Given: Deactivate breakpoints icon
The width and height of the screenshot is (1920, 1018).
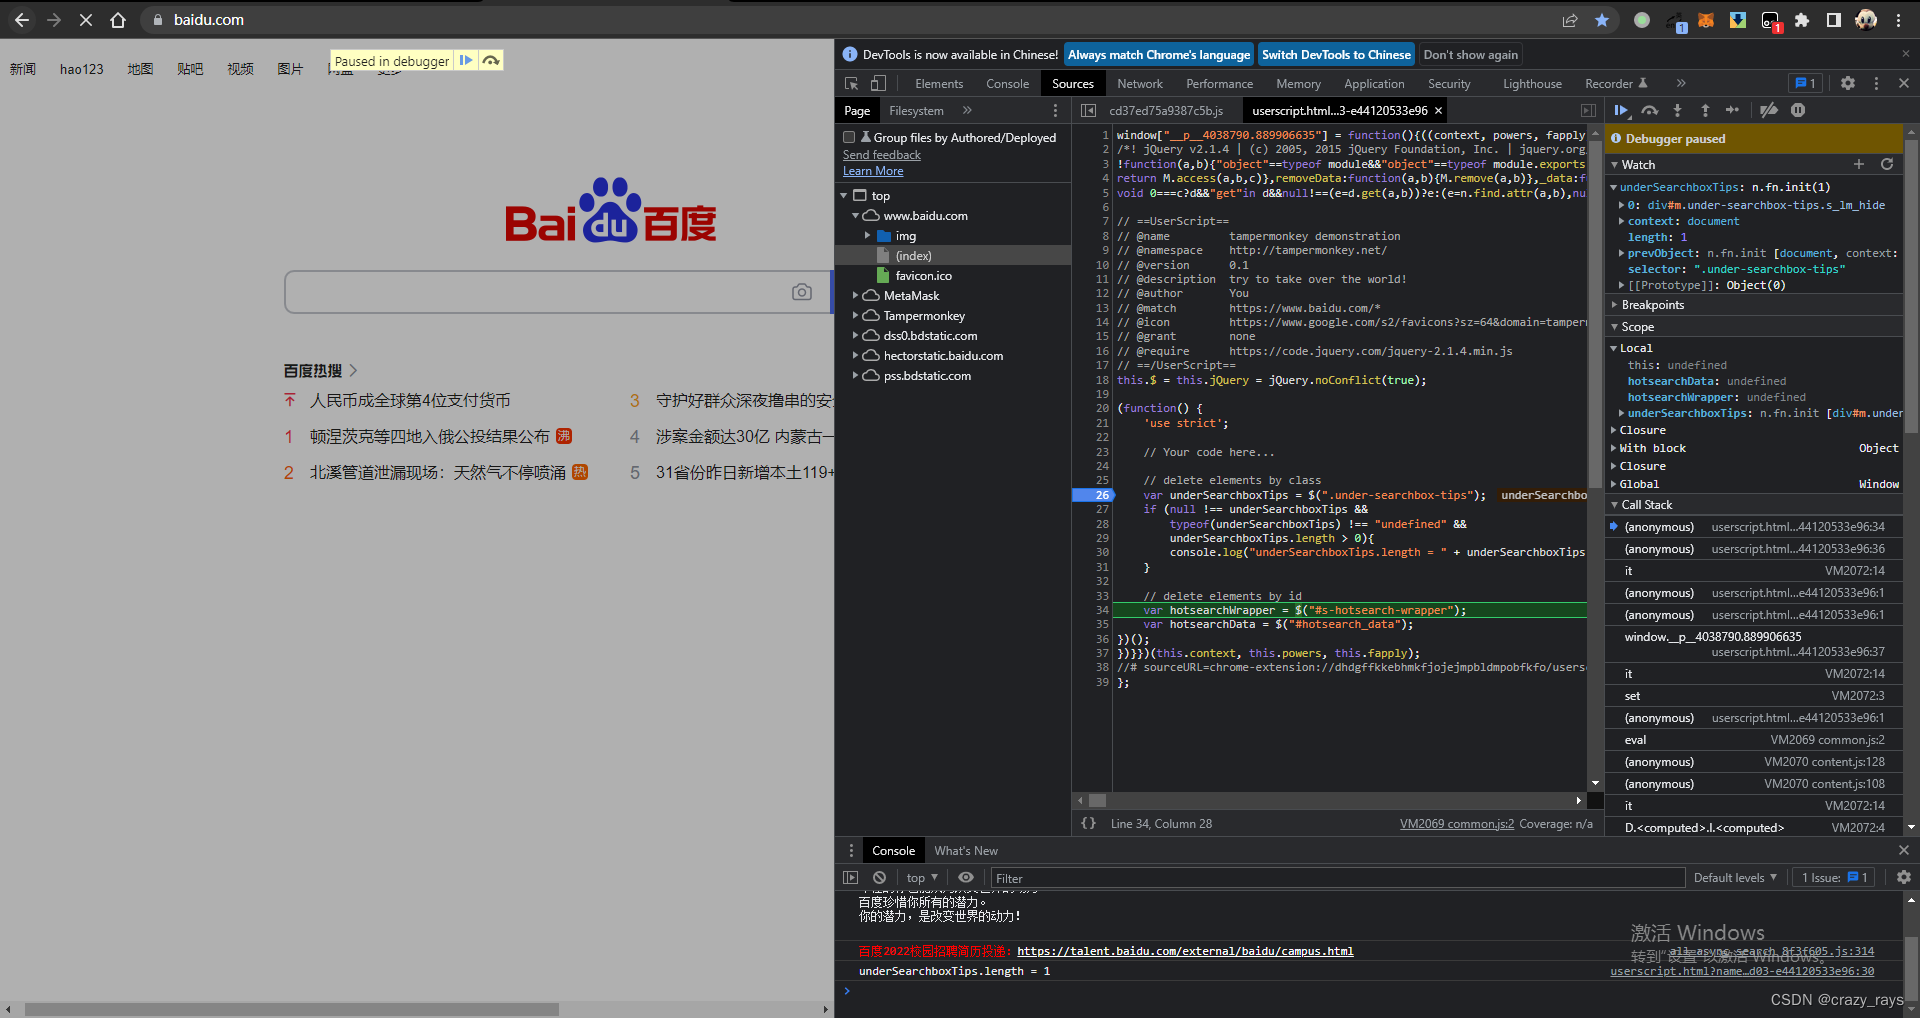Looking at the screenshot, I should point(1769,111).
